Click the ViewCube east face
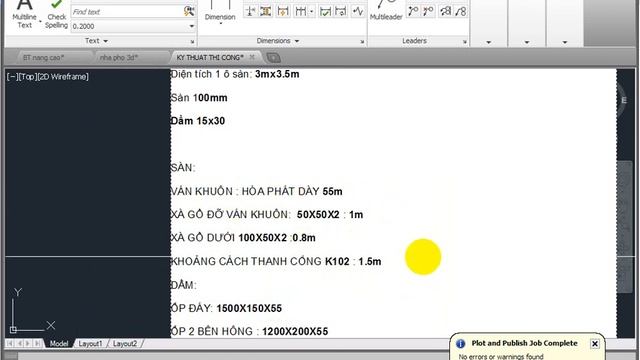 pos(624,100)
